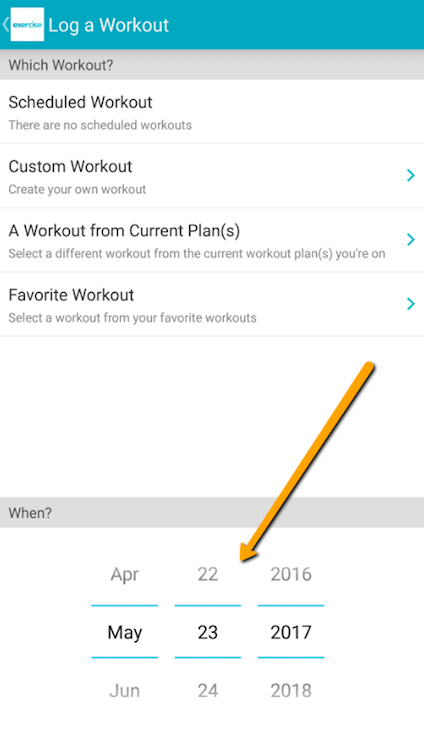Tap the Log a Workout title
Image resolution: width=424 pixels, height=733 pixels.
coord(108,25)
